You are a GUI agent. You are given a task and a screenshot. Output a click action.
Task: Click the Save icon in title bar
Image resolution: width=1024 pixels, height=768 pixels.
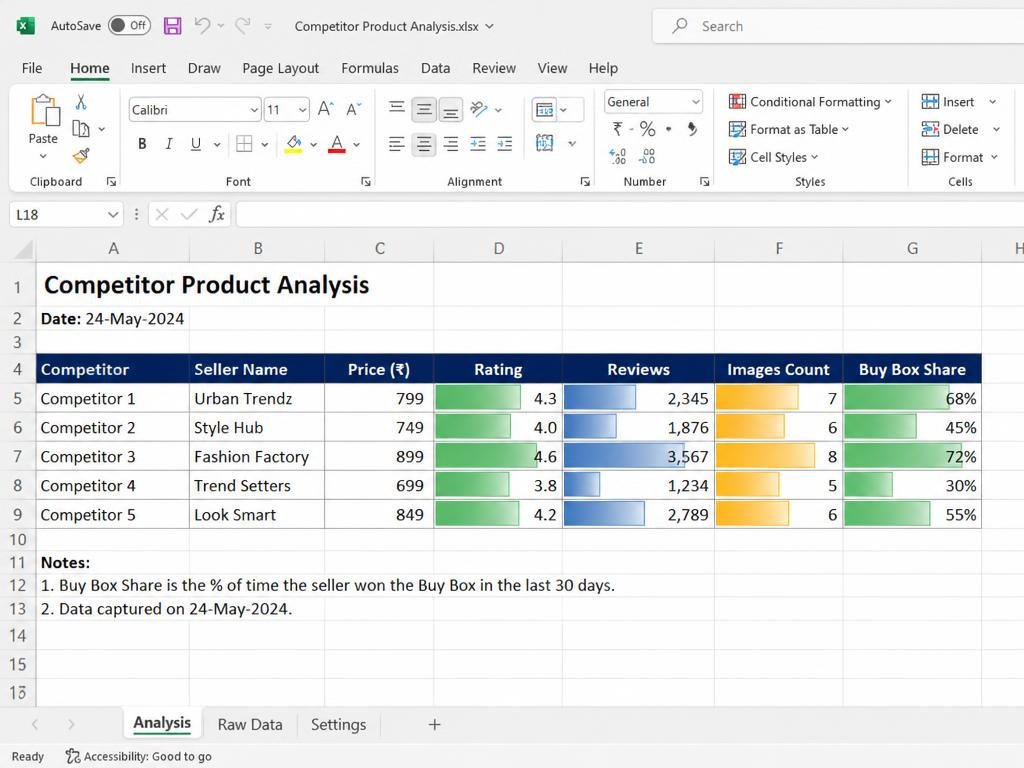click(x=172, y=26)
